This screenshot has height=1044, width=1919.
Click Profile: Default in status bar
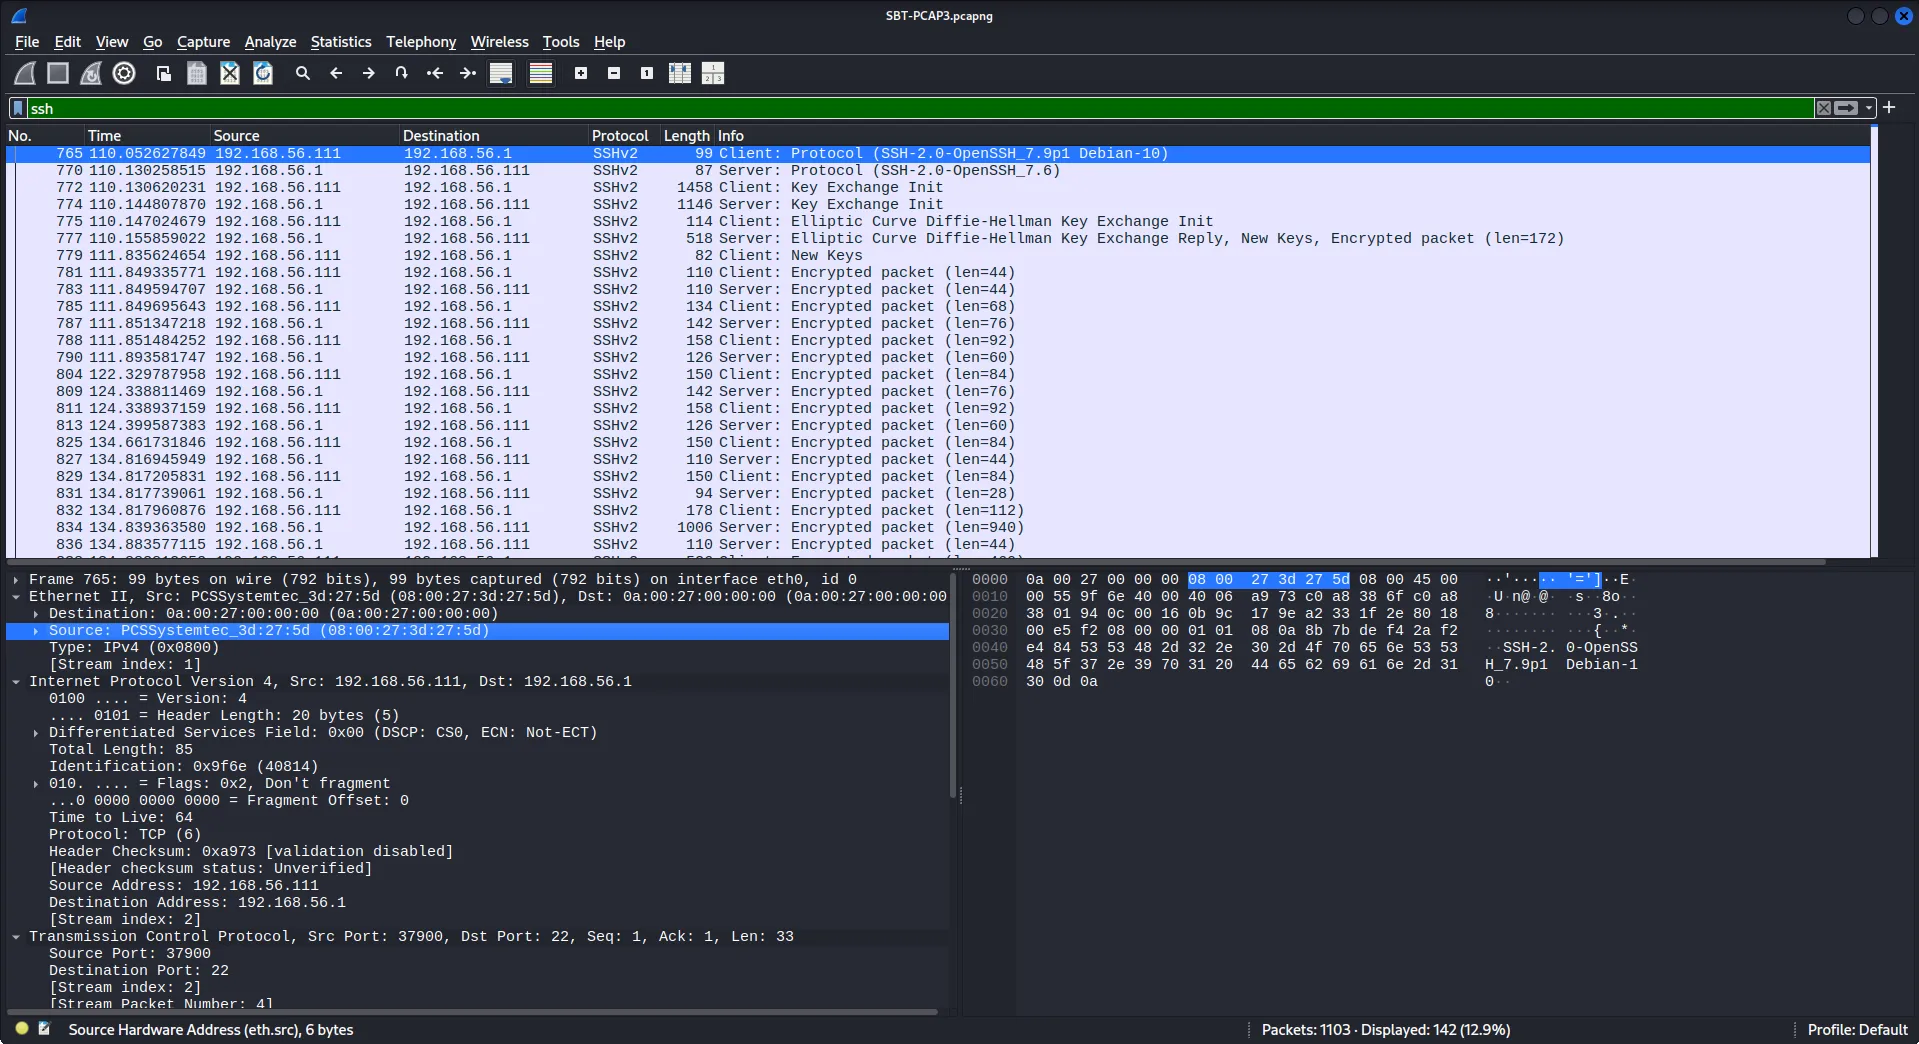pyautogui.click(x=1857, y=1030)
